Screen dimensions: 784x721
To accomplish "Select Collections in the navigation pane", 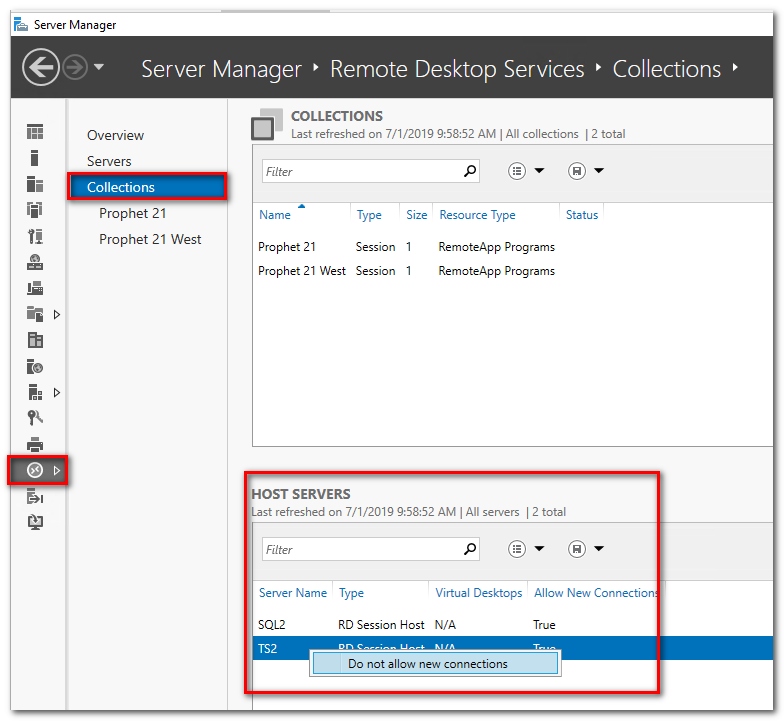I will click(x=148, y=187).
